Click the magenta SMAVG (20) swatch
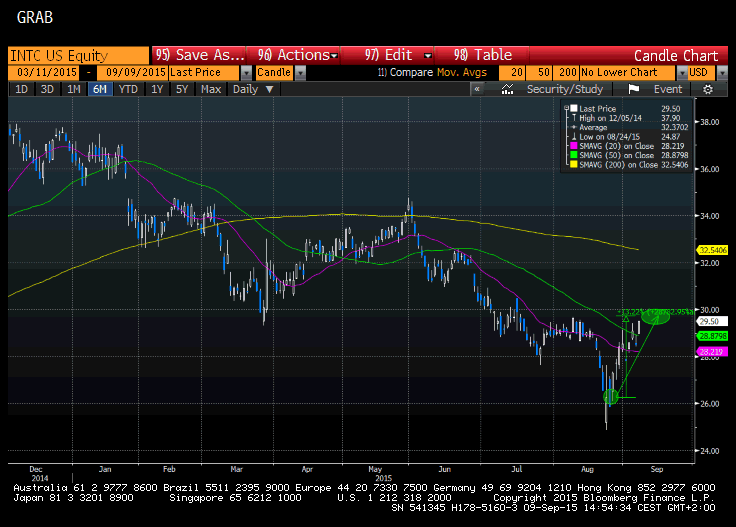This screenshot has width=736, height=527. pyautogui.click(x=574, y=146)
